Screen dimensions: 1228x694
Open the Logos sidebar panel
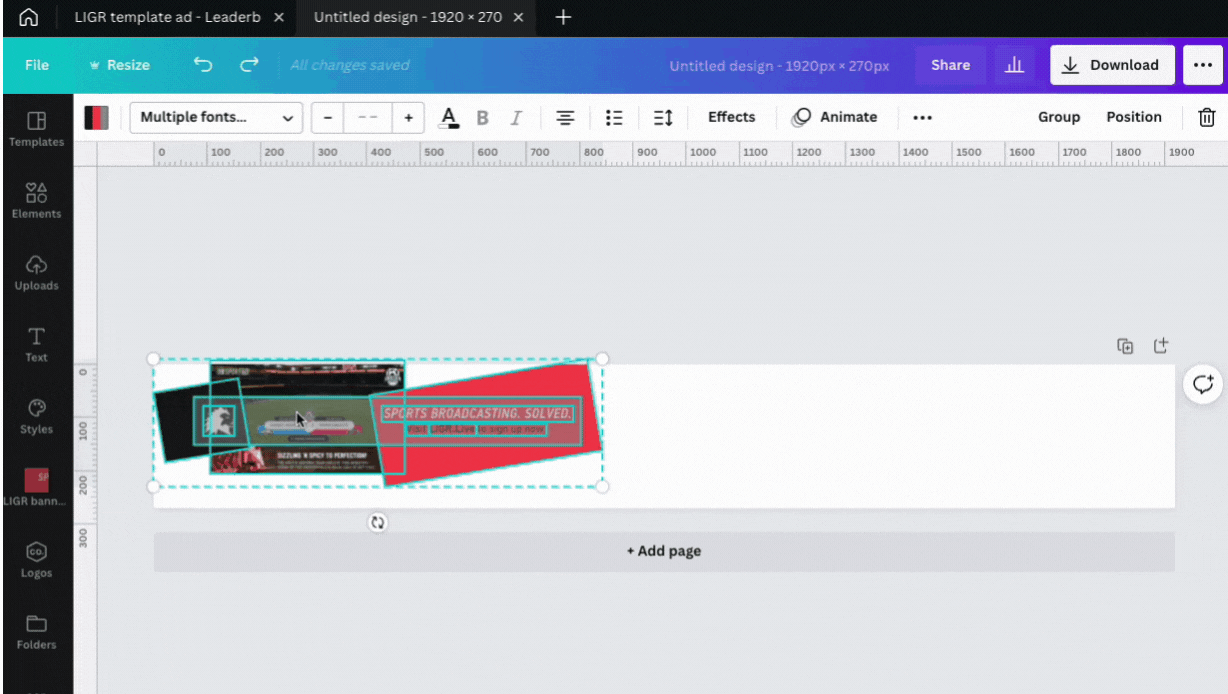click(x=36, y=561)
